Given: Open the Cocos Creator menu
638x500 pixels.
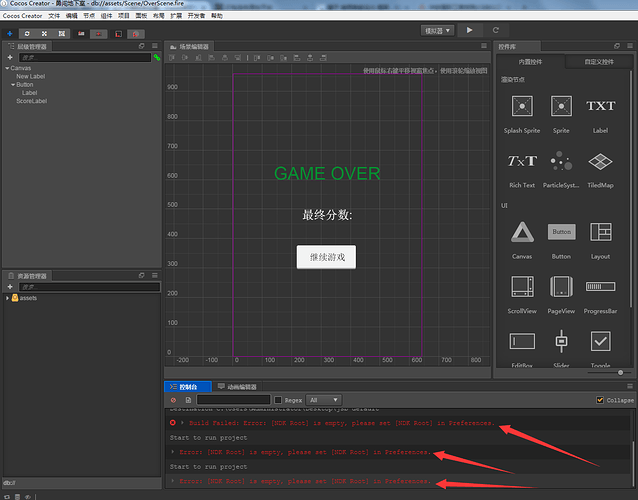Looking at the screenshot, I should (x=22, y=16).
